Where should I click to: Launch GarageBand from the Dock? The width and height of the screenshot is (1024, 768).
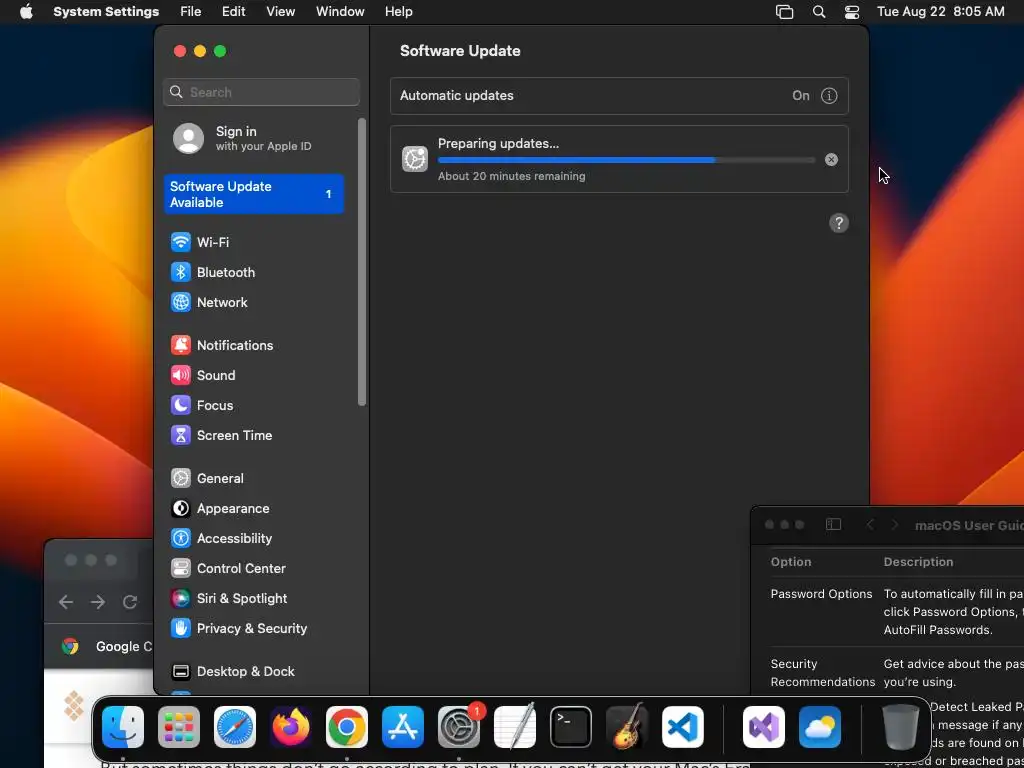627,727
